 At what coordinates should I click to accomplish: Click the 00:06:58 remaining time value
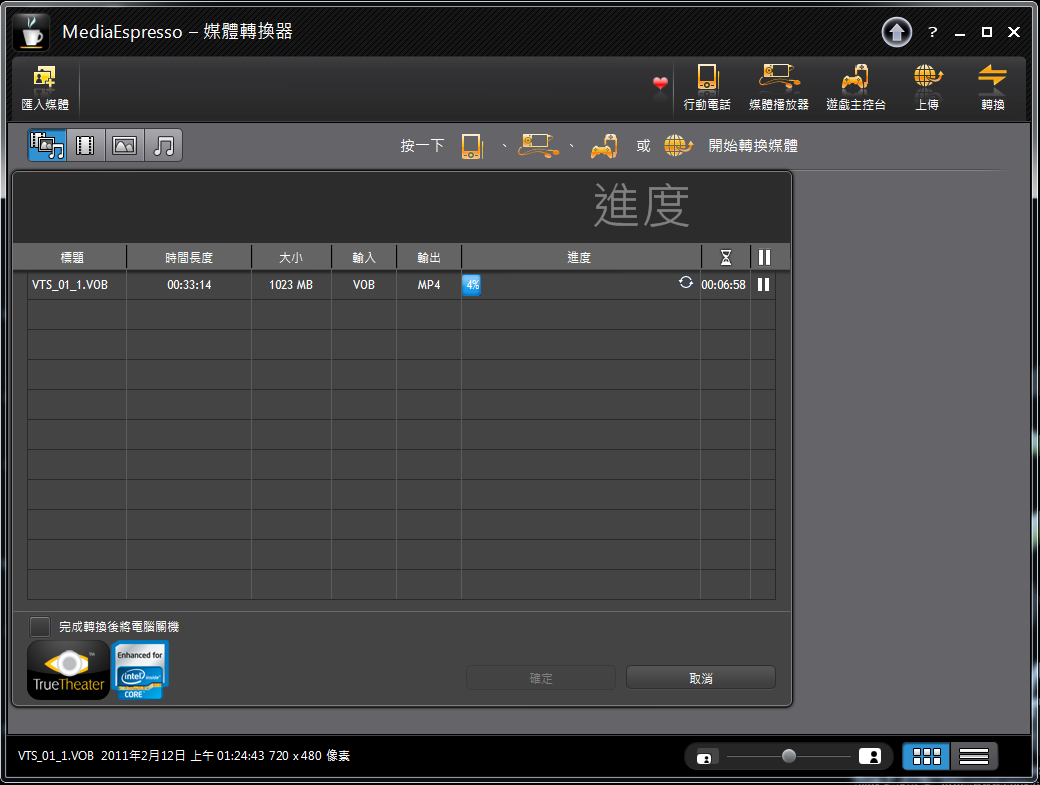(x=723, y=285)
